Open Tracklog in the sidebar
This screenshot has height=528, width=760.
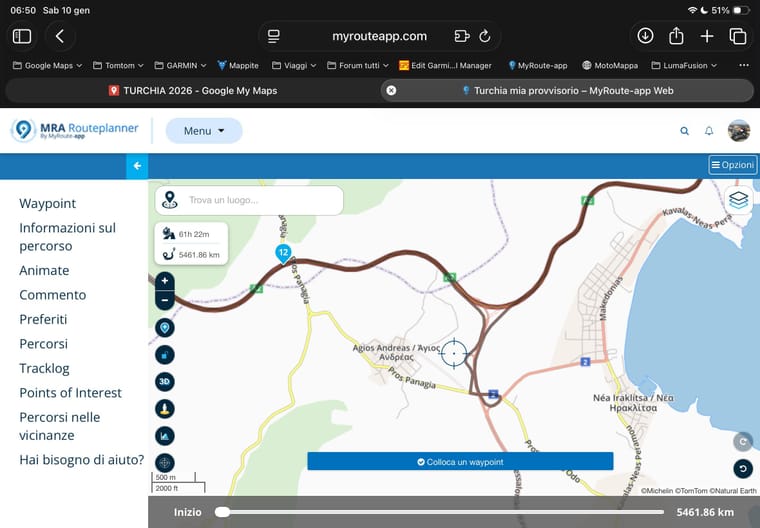pos(44,368)
